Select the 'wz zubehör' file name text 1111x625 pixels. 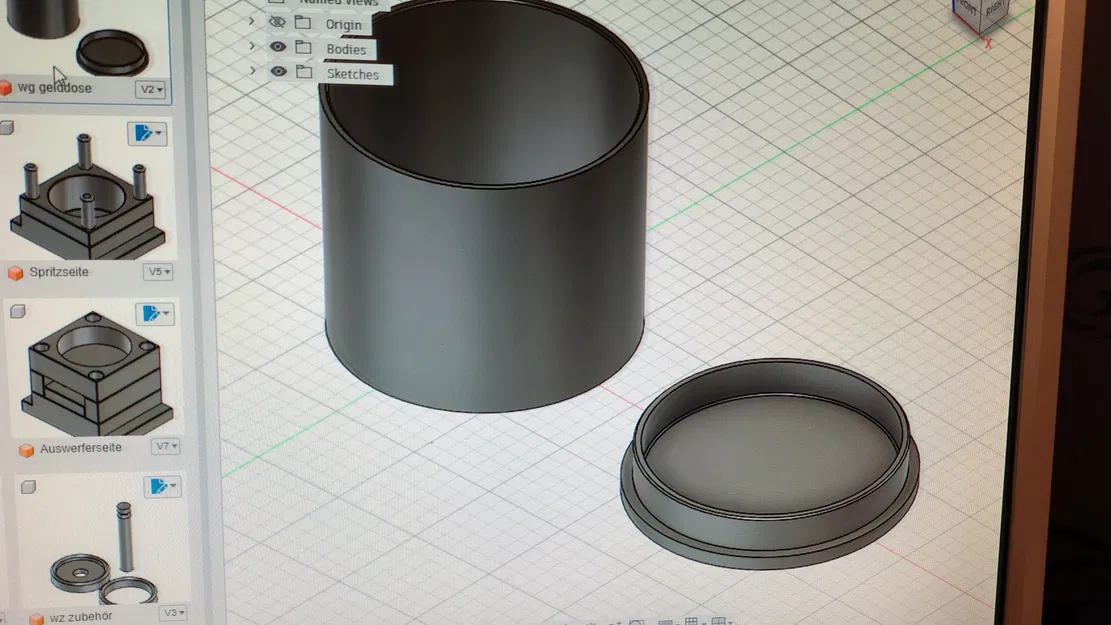coord(81,616)
